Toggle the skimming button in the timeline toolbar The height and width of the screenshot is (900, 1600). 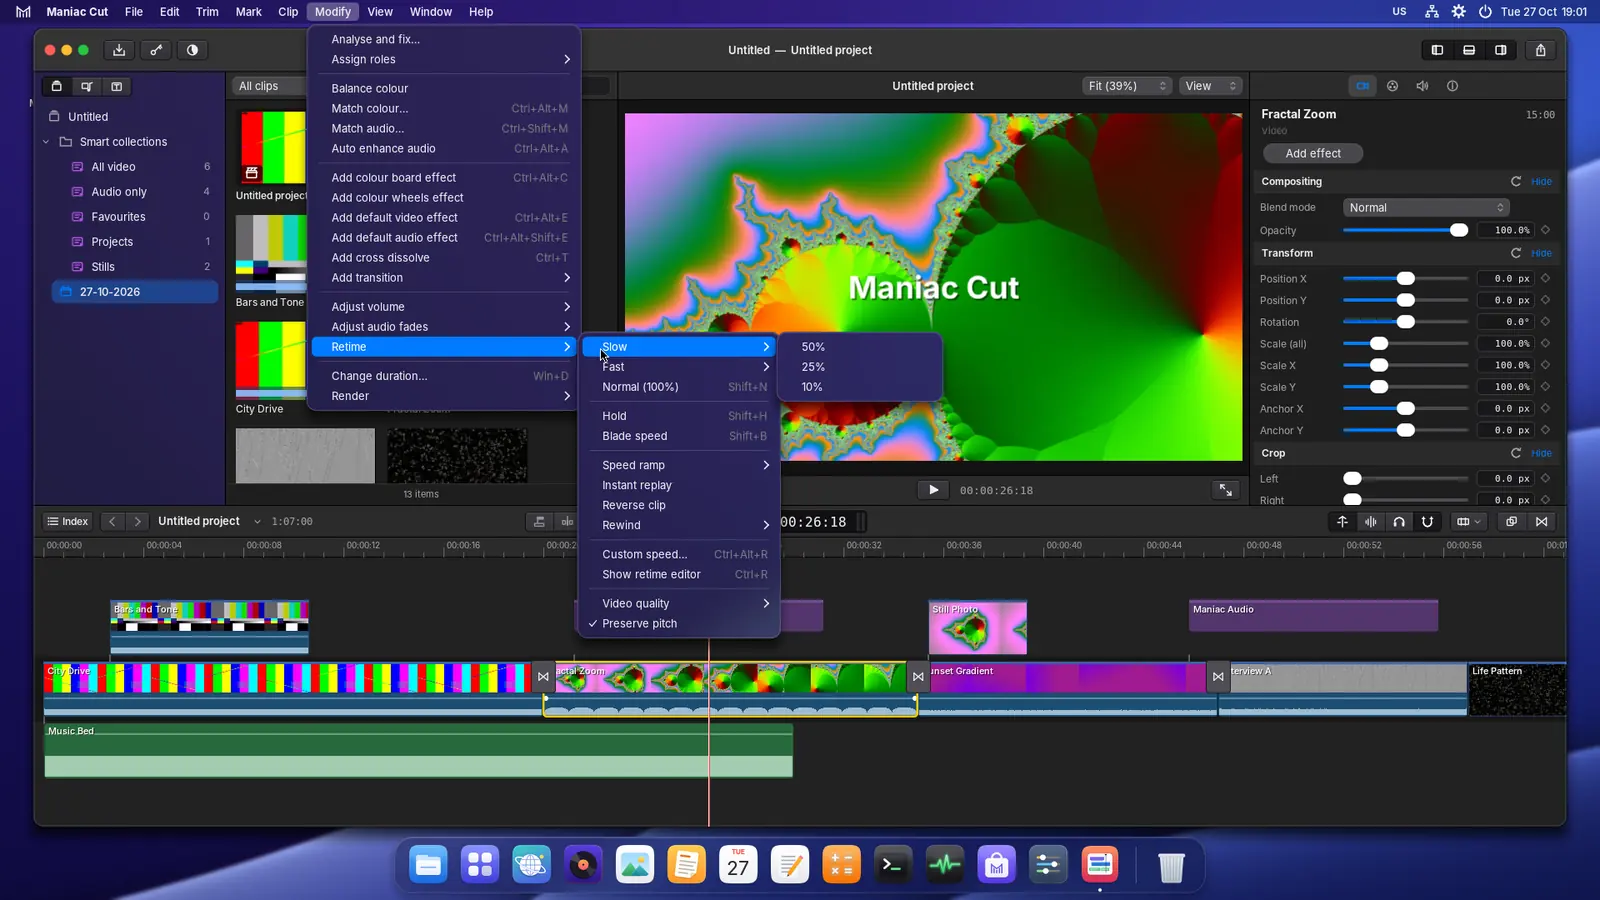1342,522
